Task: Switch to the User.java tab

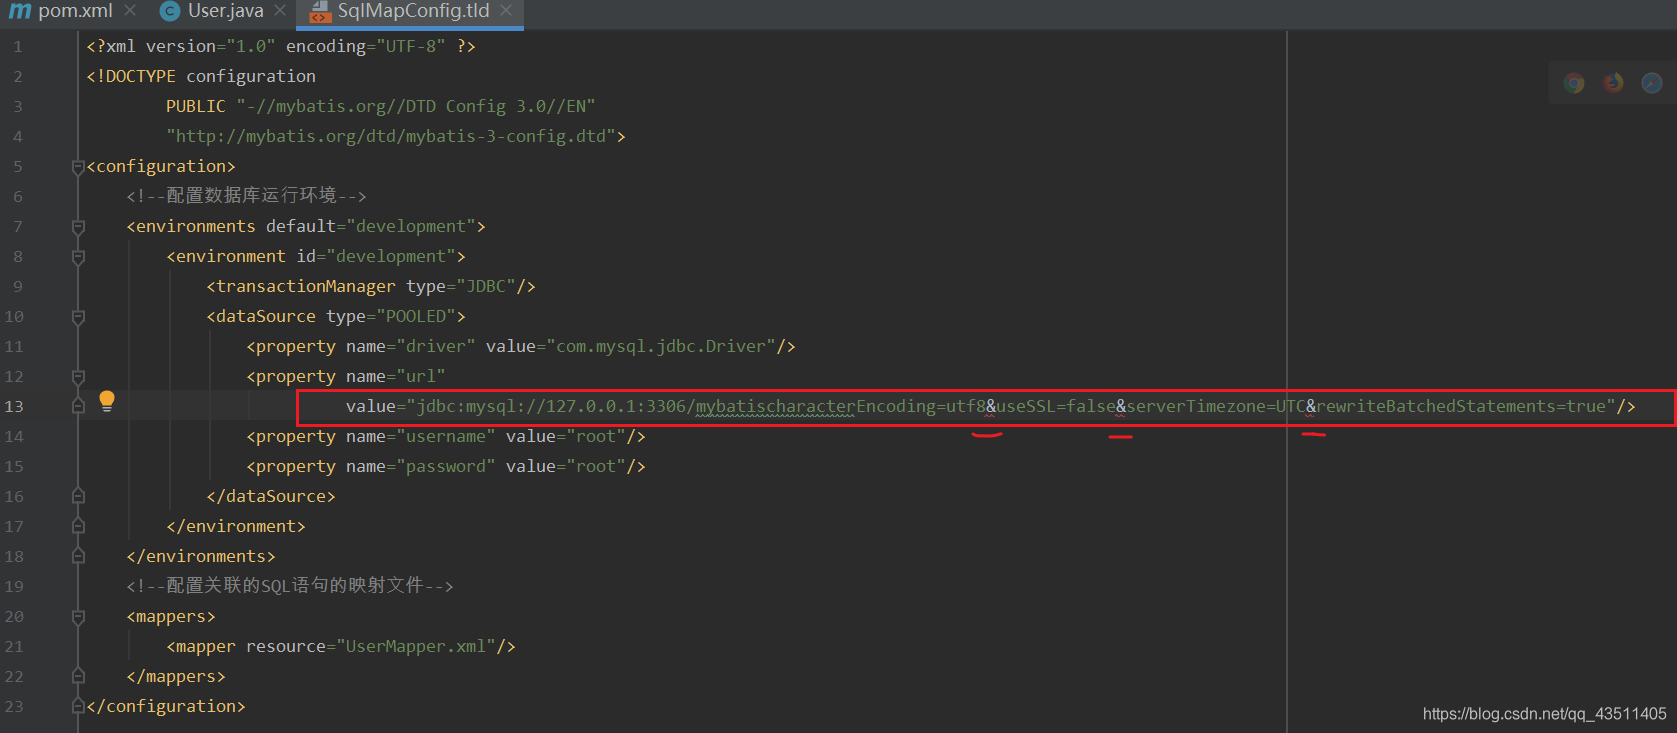Action: tap(224, 11)
